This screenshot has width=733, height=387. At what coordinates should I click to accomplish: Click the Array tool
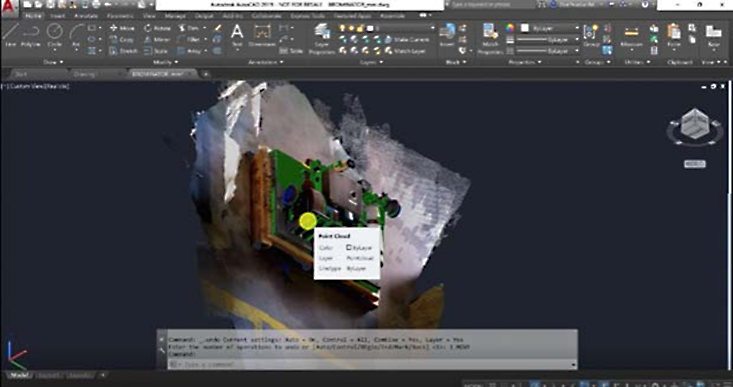coord(190,51)
